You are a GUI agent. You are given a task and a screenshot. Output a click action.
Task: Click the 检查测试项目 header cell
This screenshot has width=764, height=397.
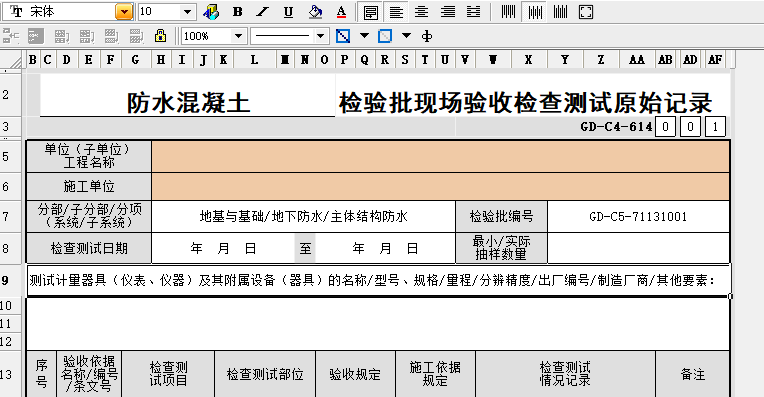[x=168, y=374]
